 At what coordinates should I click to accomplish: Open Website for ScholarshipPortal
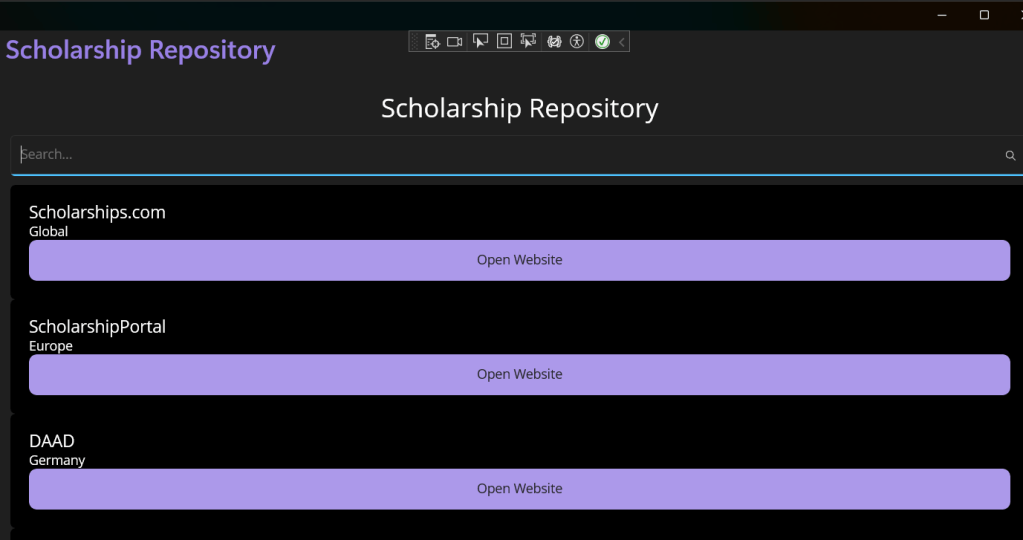[x=519, y=374]
